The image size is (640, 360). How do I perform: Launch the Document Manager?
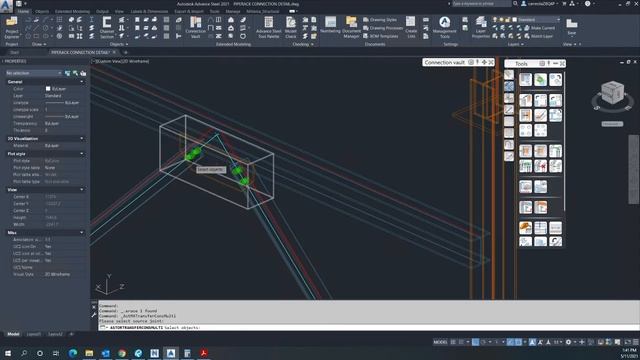tap(351, 27)
